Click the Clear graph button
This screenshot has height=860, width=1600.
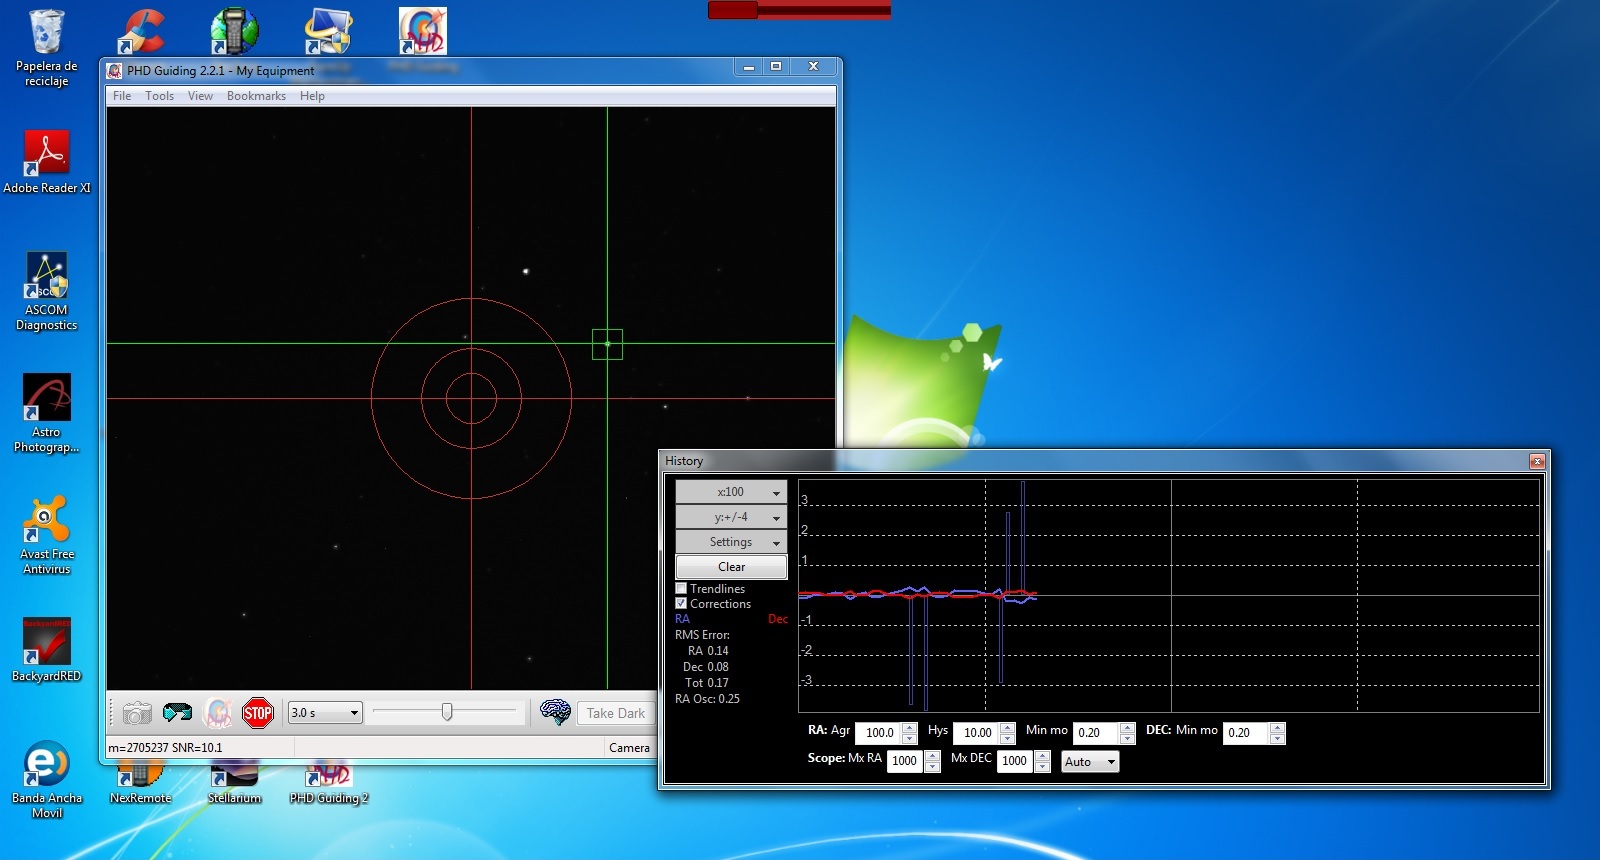731,567
